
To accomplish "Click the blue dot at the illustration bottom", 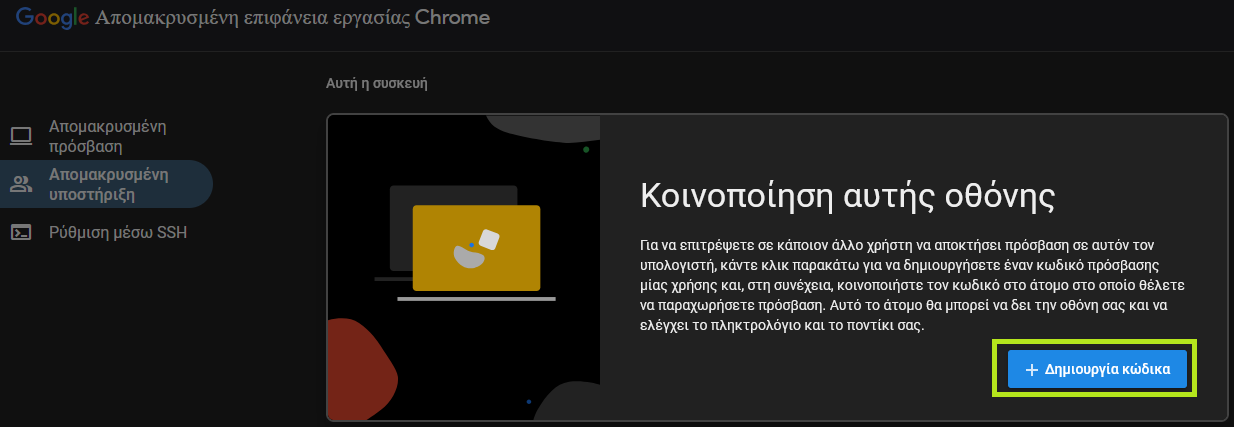I will point(528,402).
